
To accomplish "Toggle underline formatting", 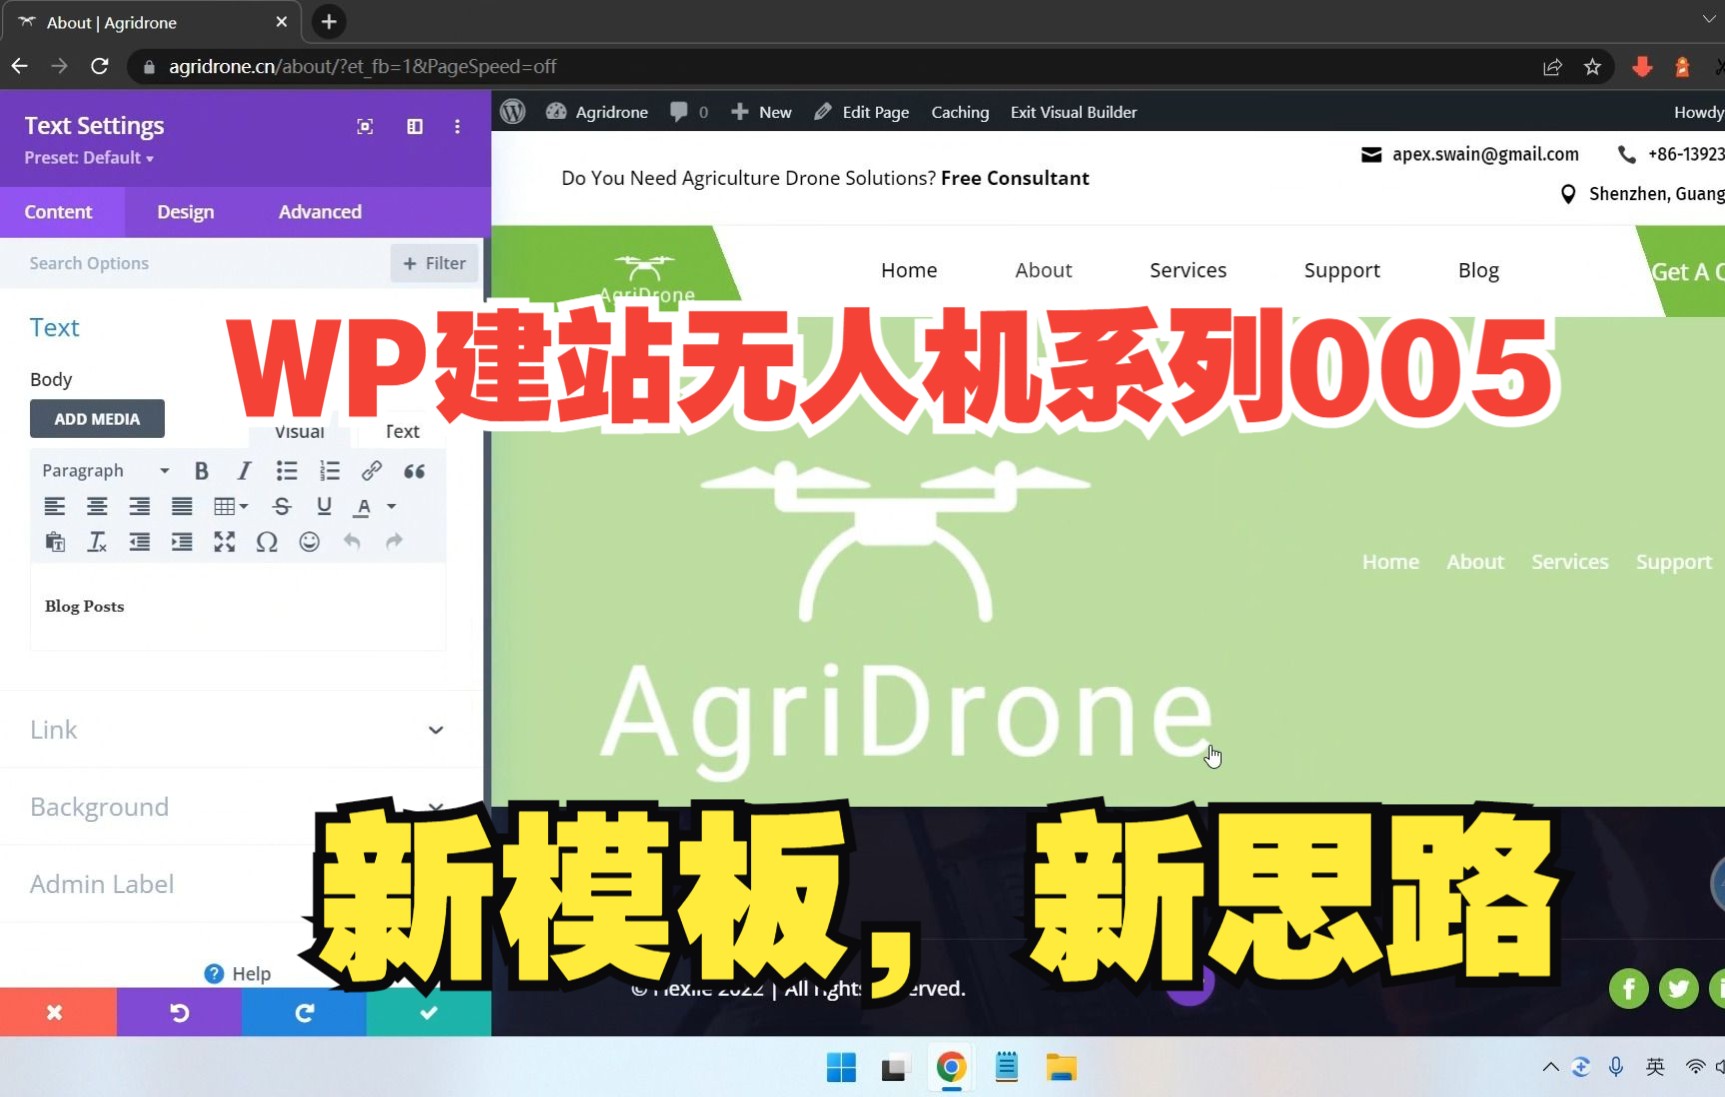I will click(x=323, y=506).
